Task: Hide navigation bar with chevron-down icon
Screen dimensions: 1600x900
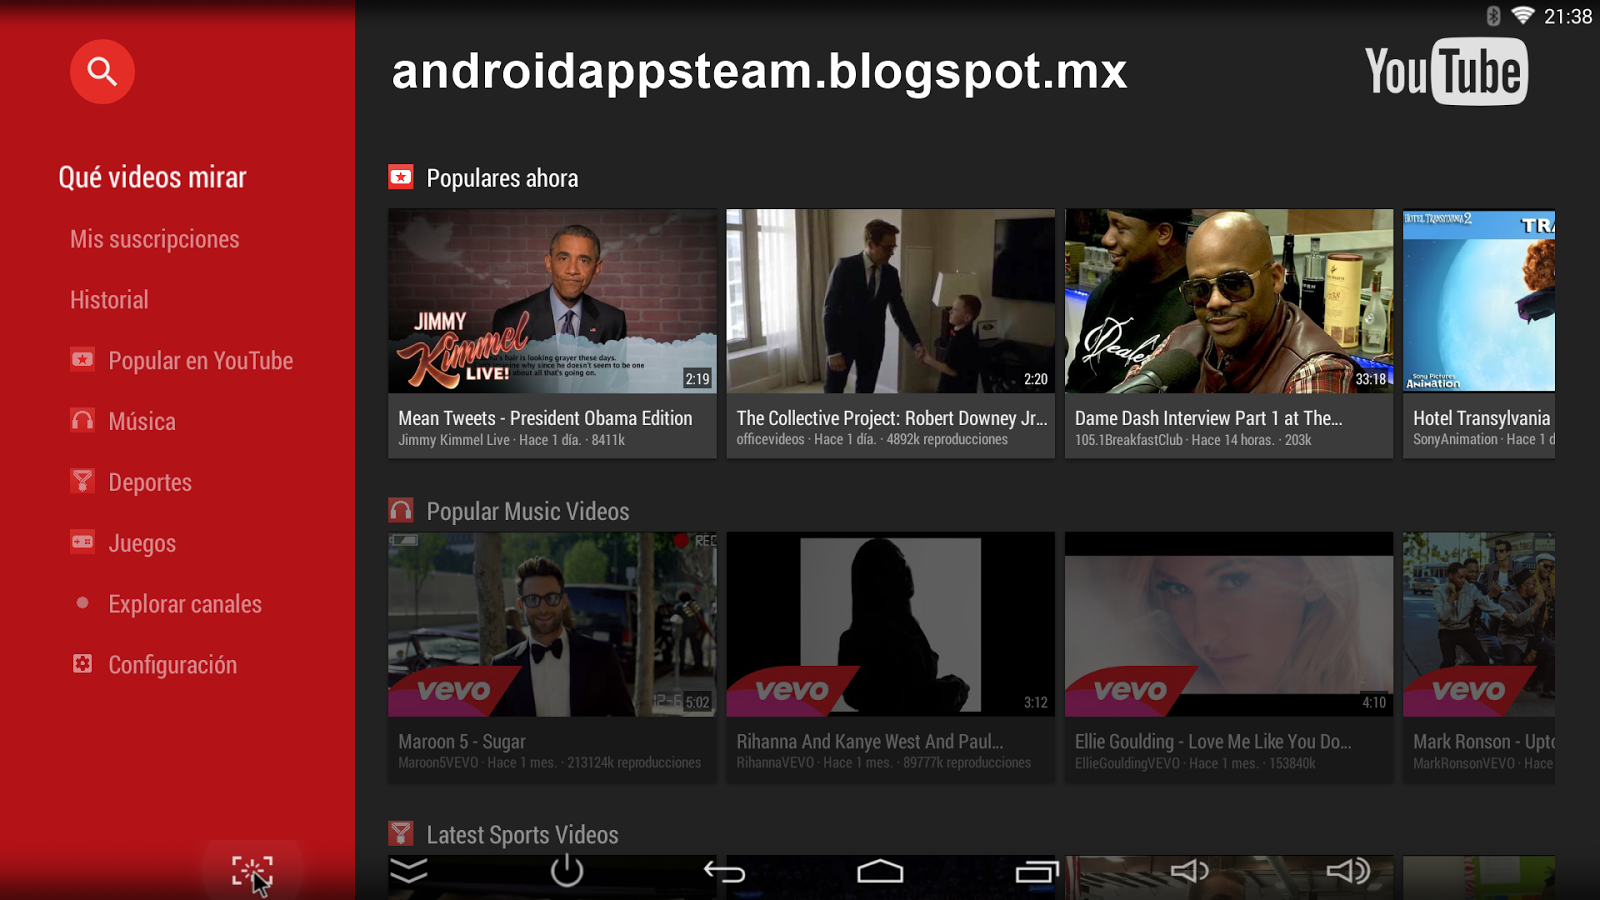Action: [409, 871]
